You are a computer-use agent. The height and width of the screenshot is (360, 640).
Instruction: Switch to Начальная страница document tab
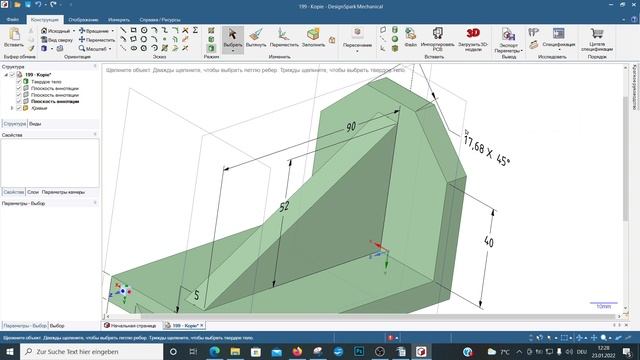[x=130, y=326]
